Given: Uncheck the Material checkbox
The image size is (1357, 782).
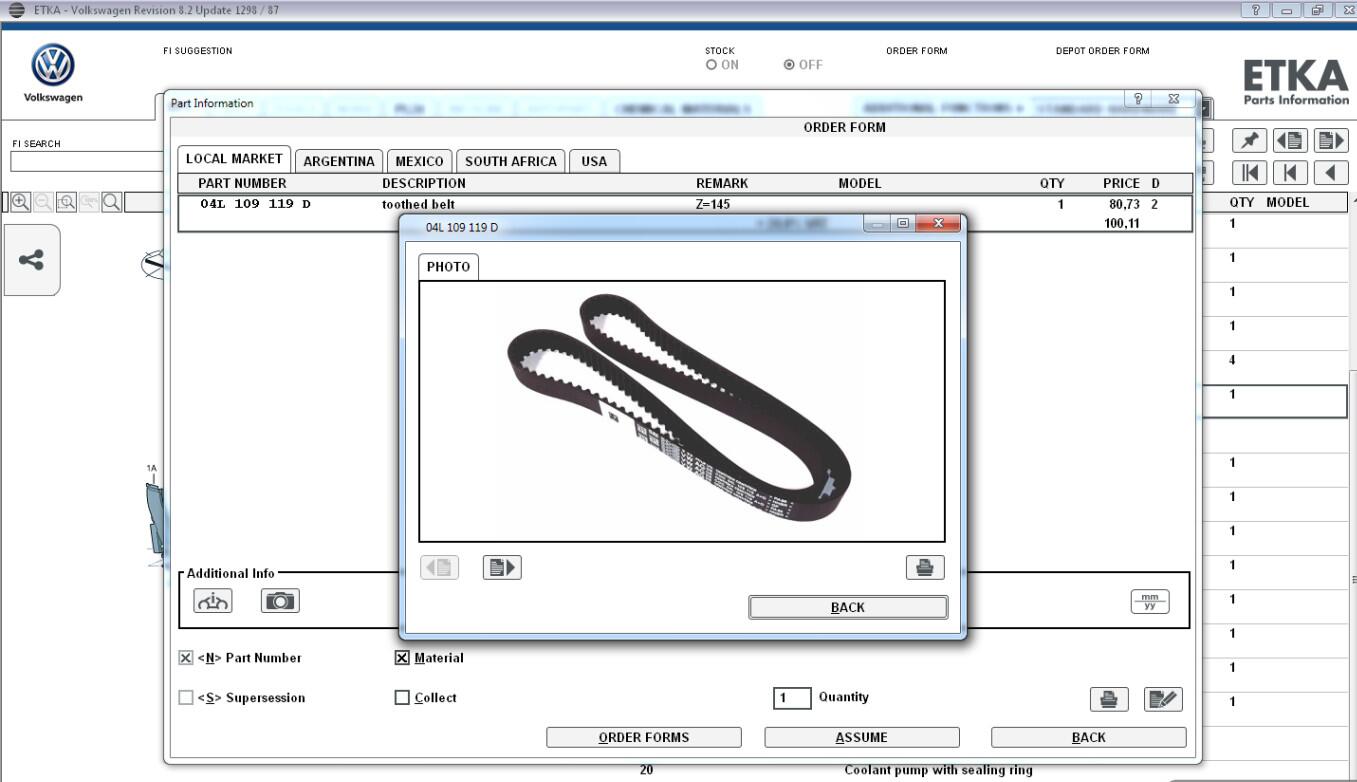Looking at the screenshot, I should click(402, 658).
